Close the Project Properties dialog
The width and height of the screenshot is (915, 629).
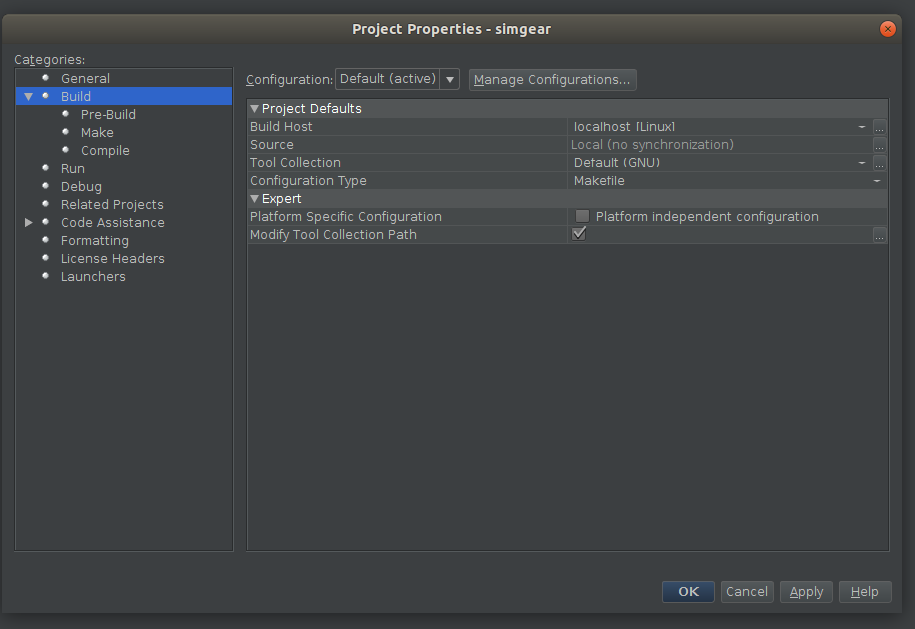pyautogui.click(x=887, y=29)
